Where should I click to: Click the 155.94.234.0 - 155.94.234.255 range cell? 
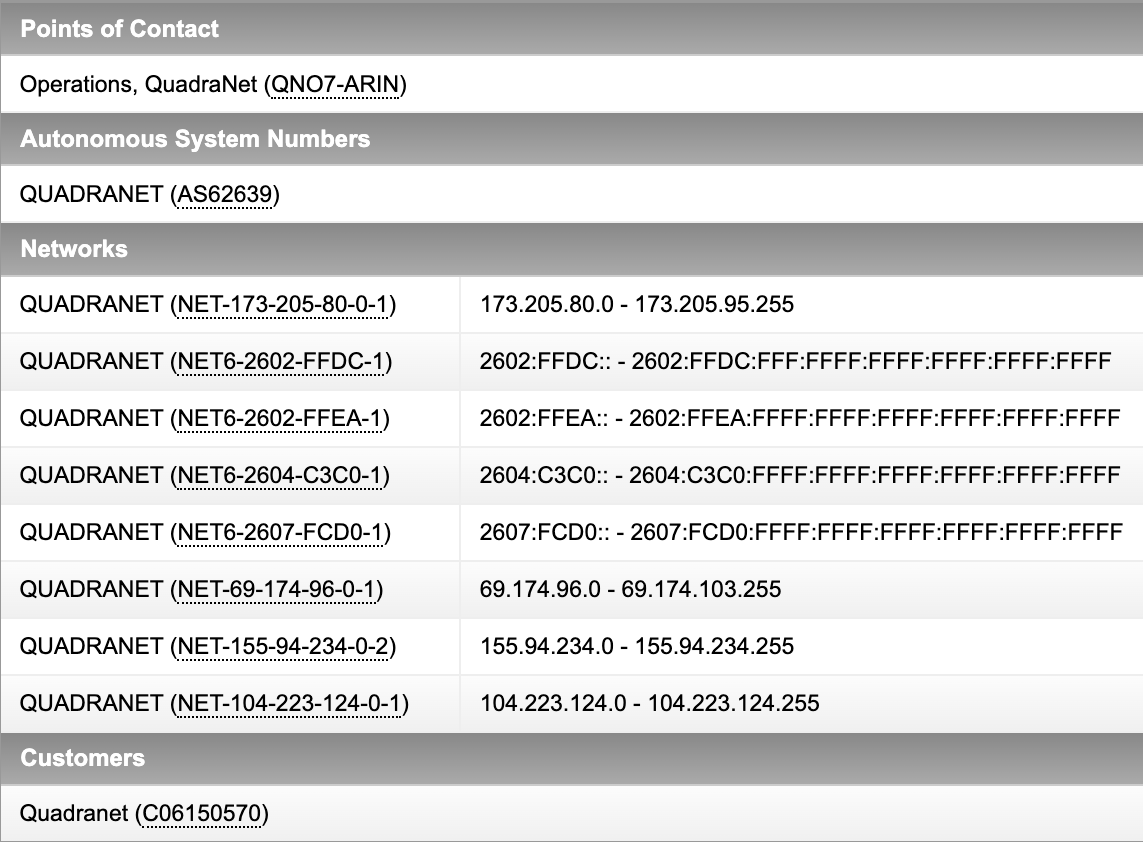pyautogui.click(x=801, y=646)
